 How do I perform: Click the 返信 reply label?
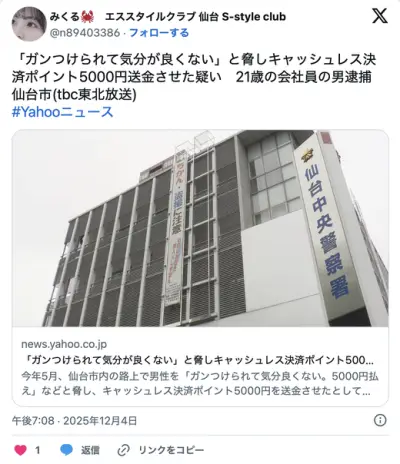pos(90,450)
